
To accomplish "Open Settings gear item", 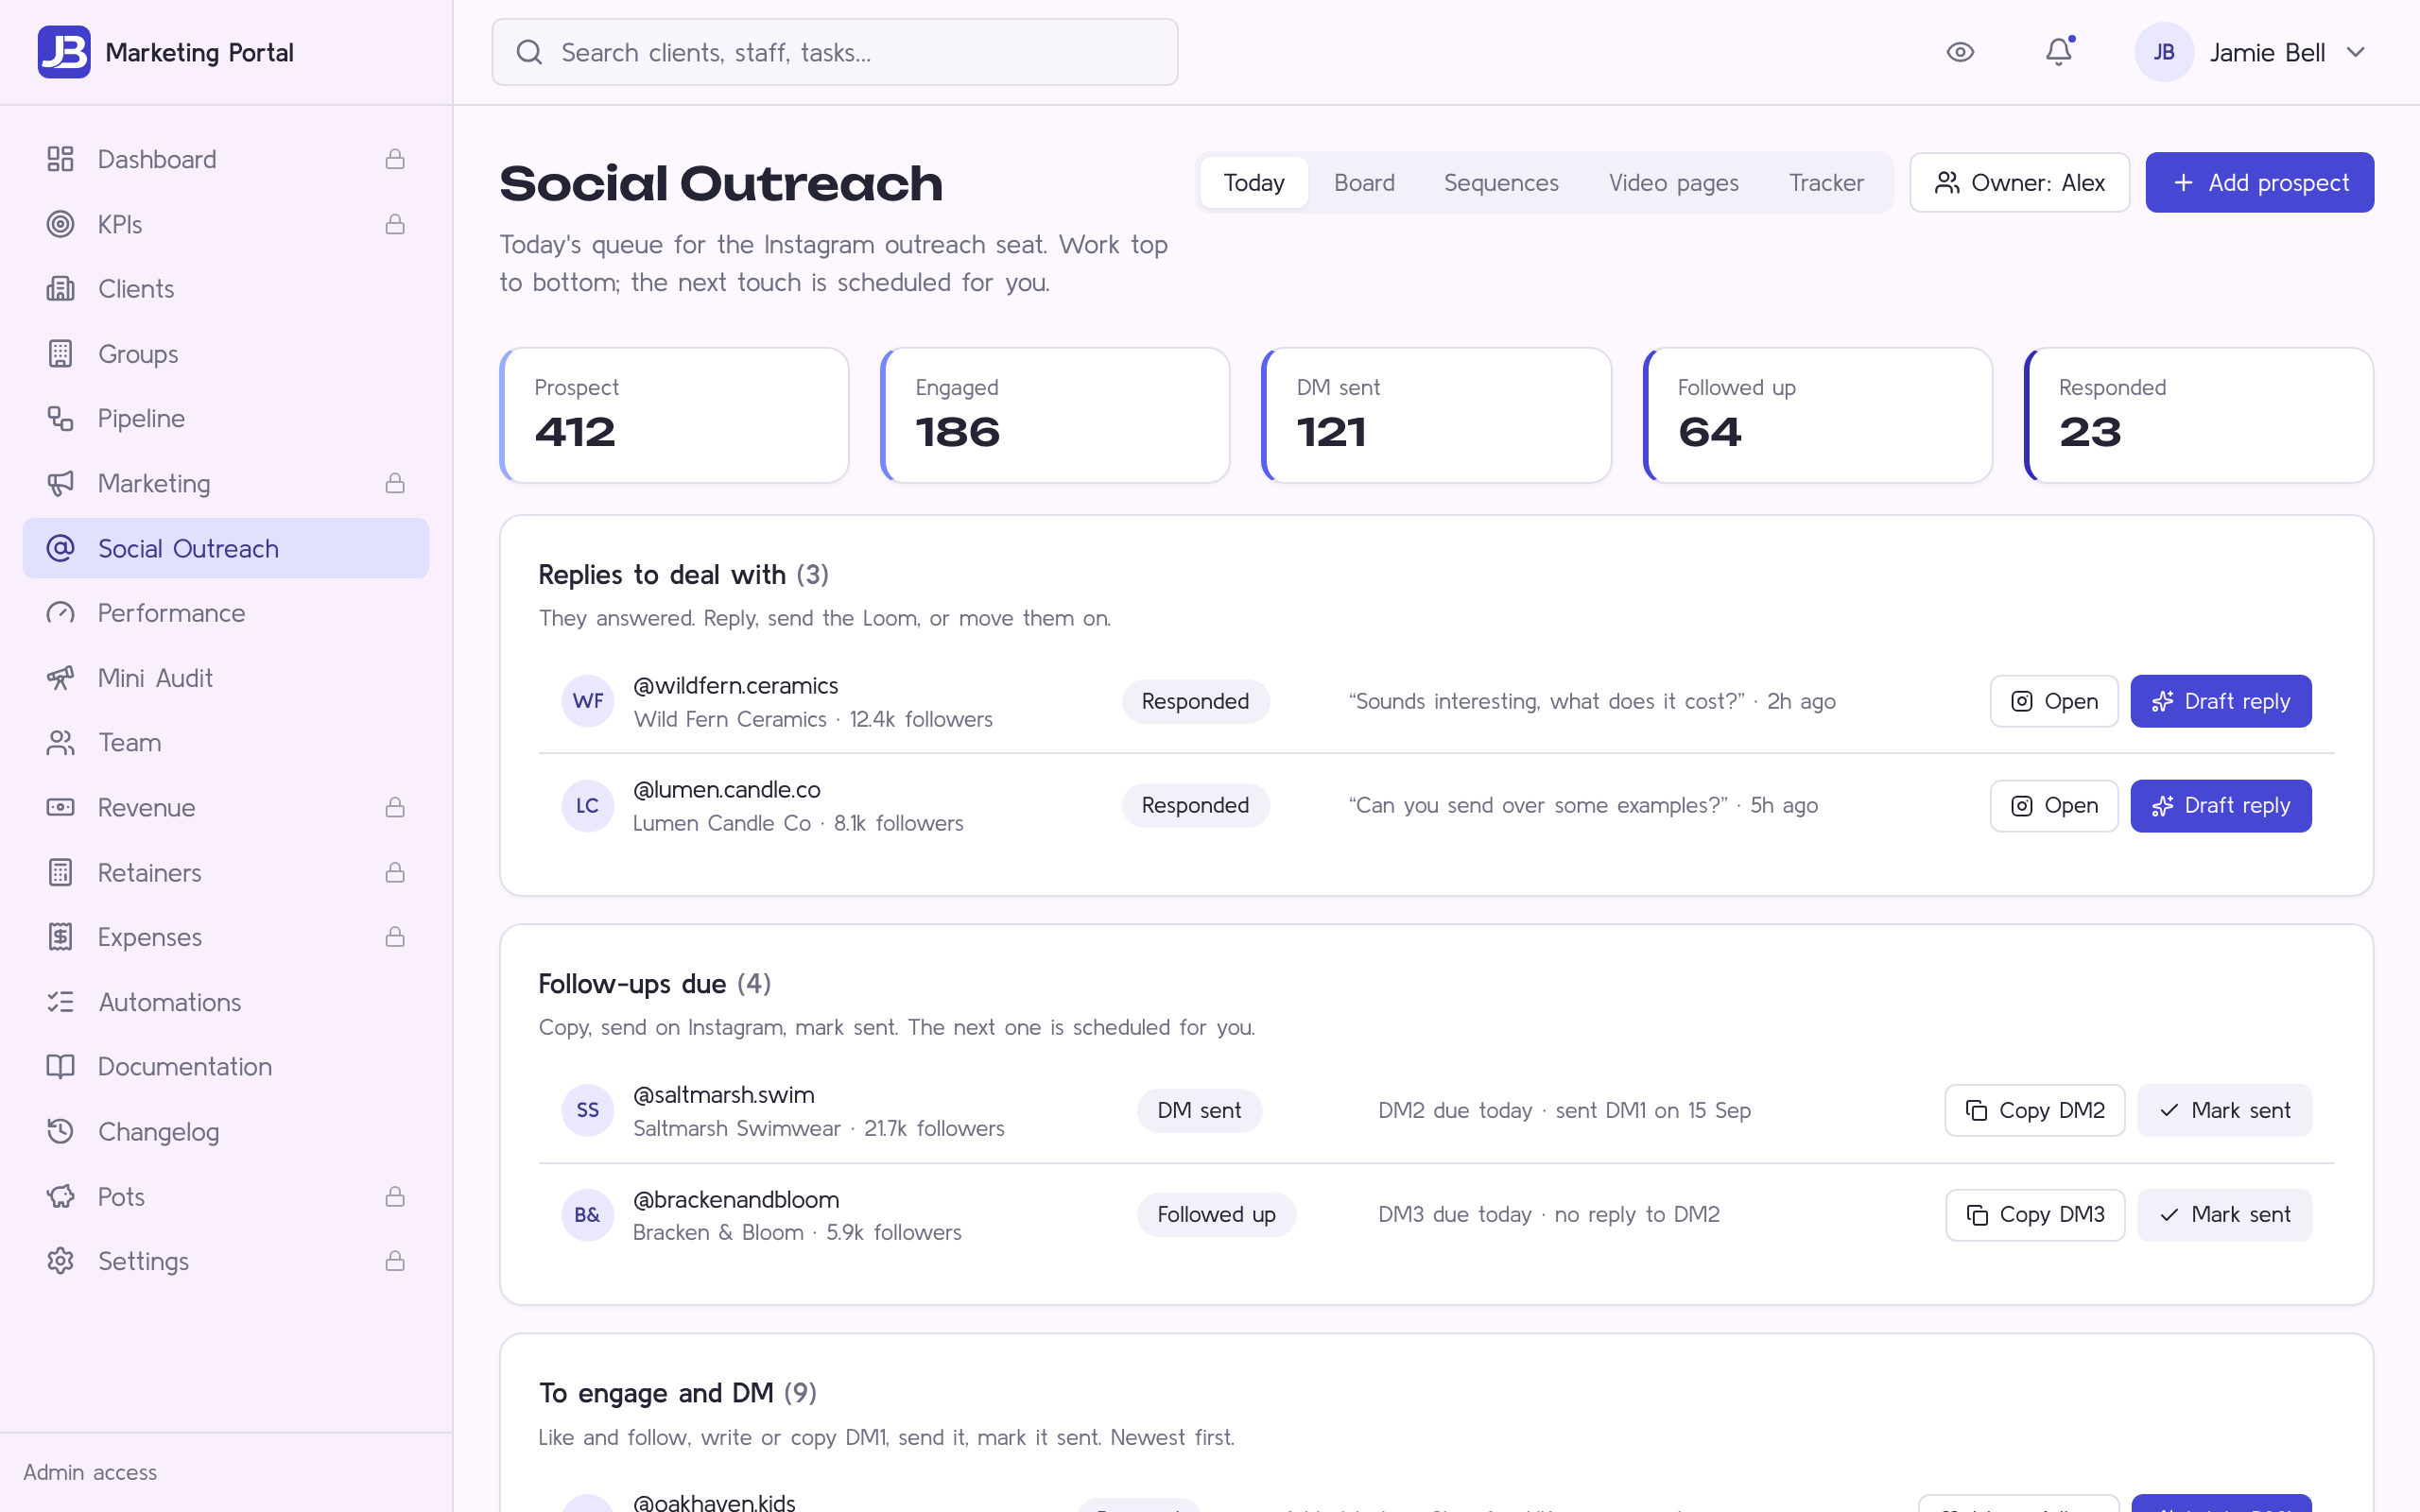I will pyautogui.click(x=226, y=1261).
